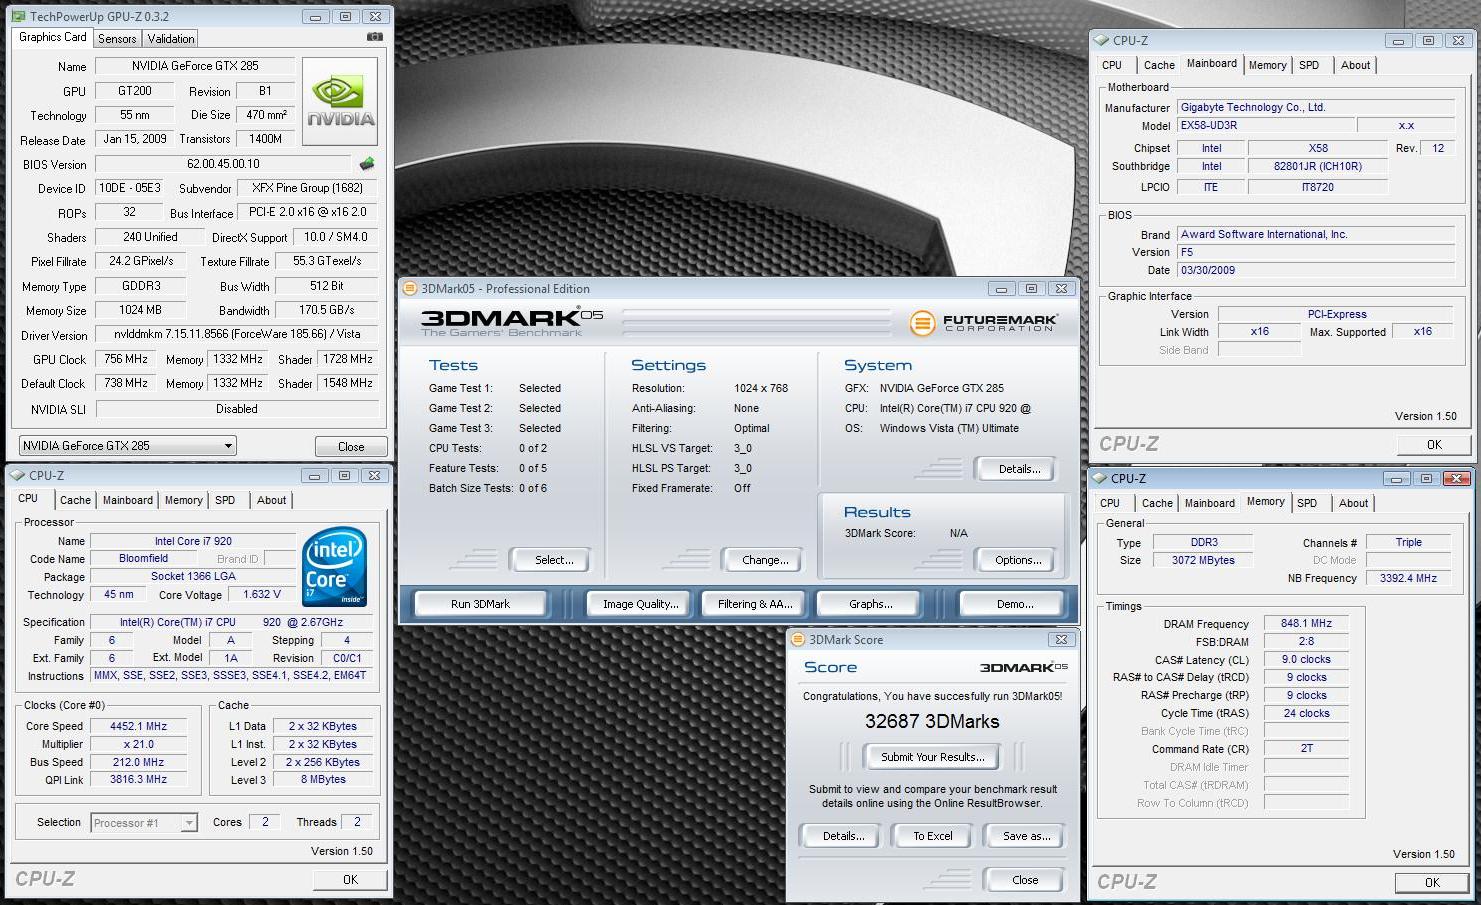Viewport: 1481px width, 905px height.
Task: Click the Futuremark Corporation logo
Action: (984, 323)
